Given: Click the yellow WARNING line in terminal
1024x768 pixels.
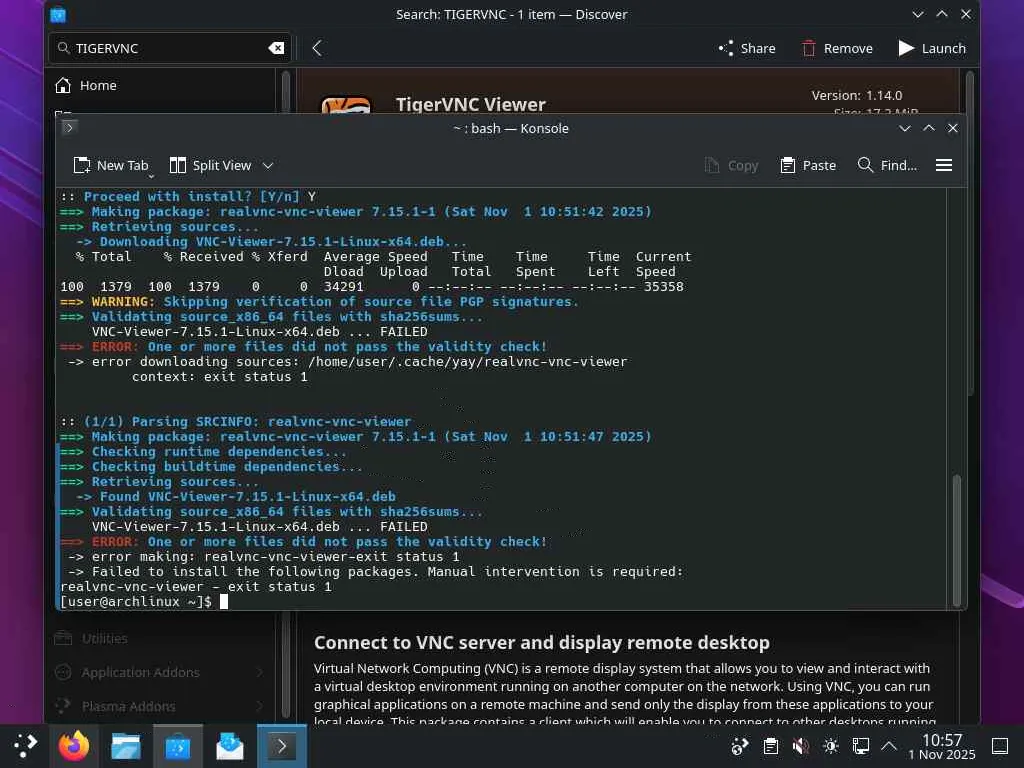Looking at the screenshot, I should pyautogui.click(x=319, y=302).
